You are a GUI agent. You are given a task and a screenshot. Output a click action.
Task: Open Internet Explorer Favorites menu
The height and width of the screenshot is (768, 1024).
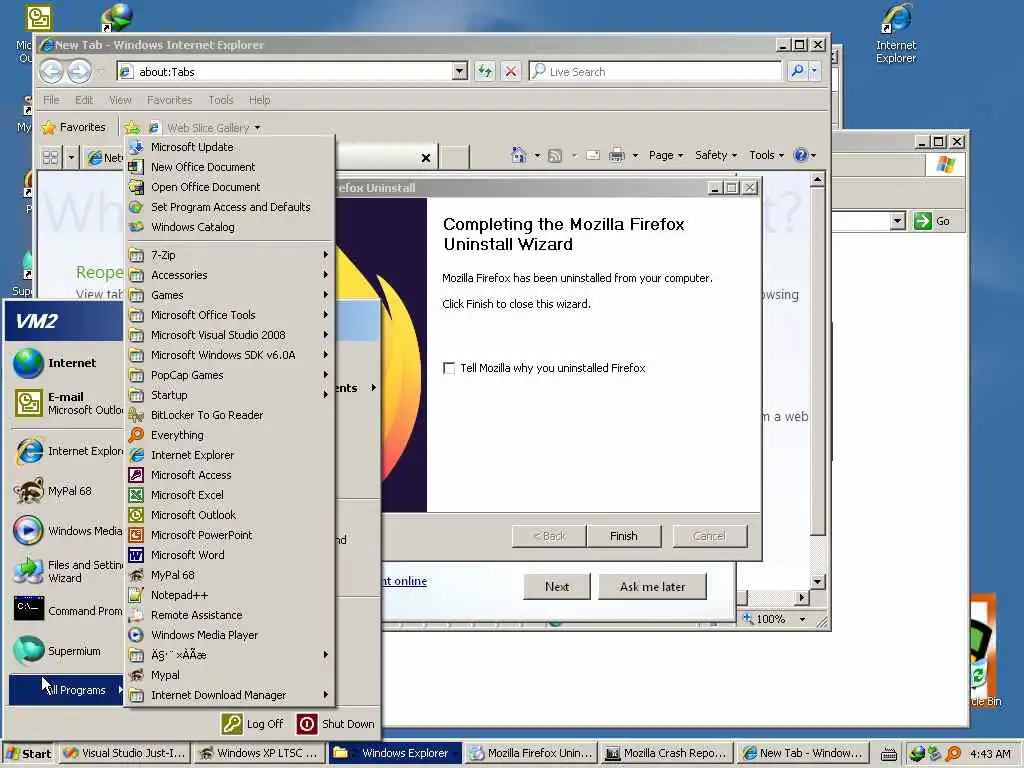170,100
